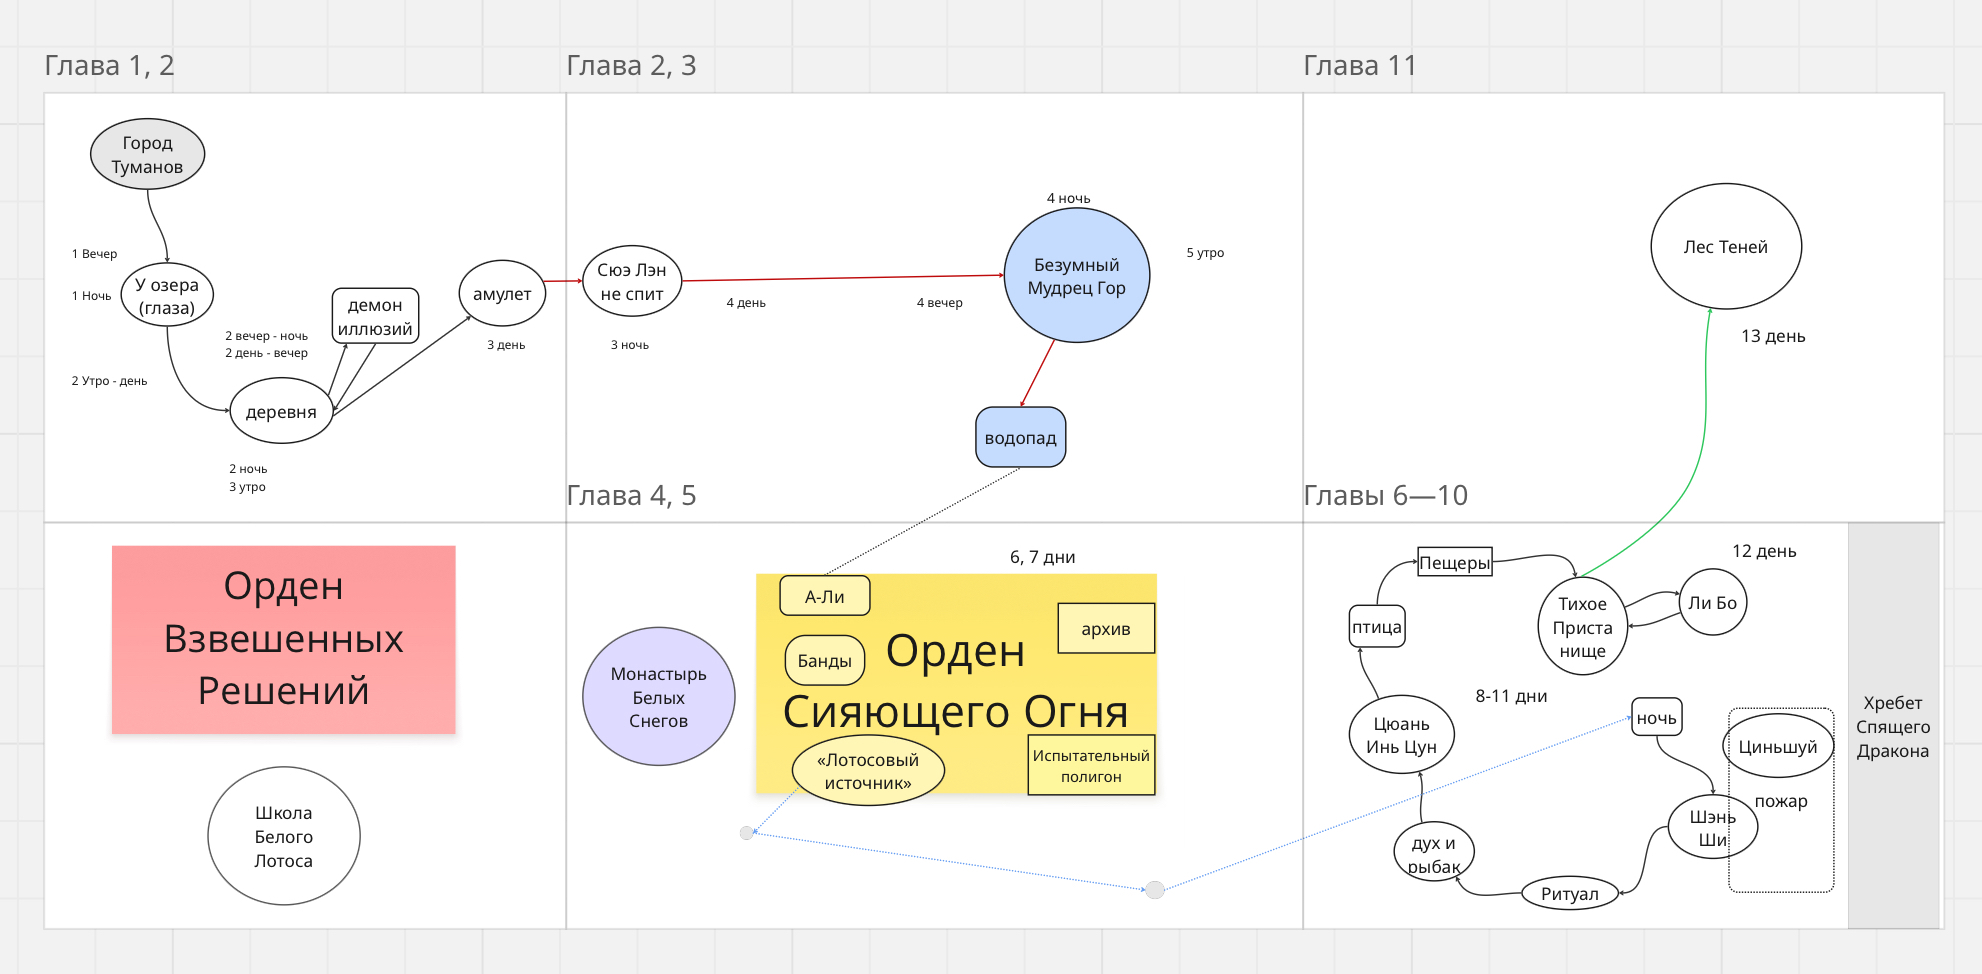Select the Пещеры box
1982x974 pixels.
(x=1455, y=562)
